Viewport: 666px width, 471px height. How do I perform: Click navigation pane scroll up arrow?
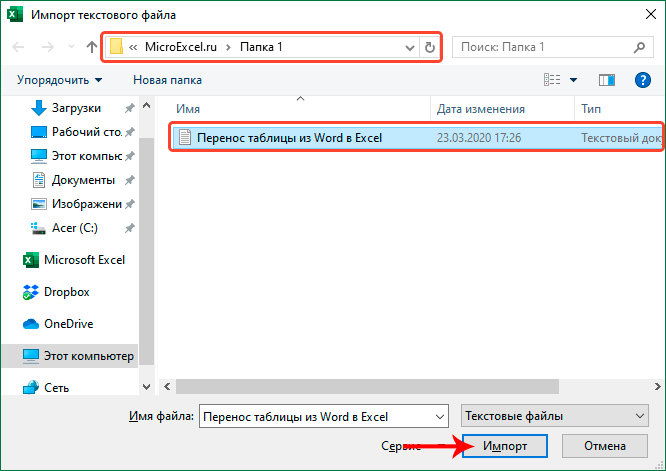[x=147, y=105]
